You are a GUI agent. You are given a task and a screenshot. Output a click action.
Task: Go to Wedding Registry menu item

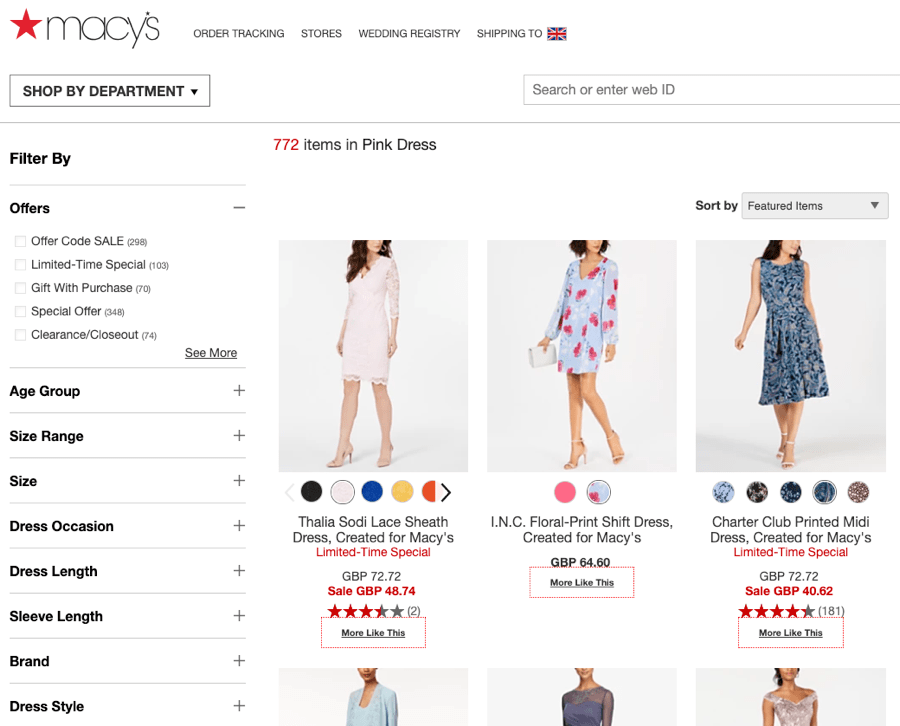coord(409,34)
